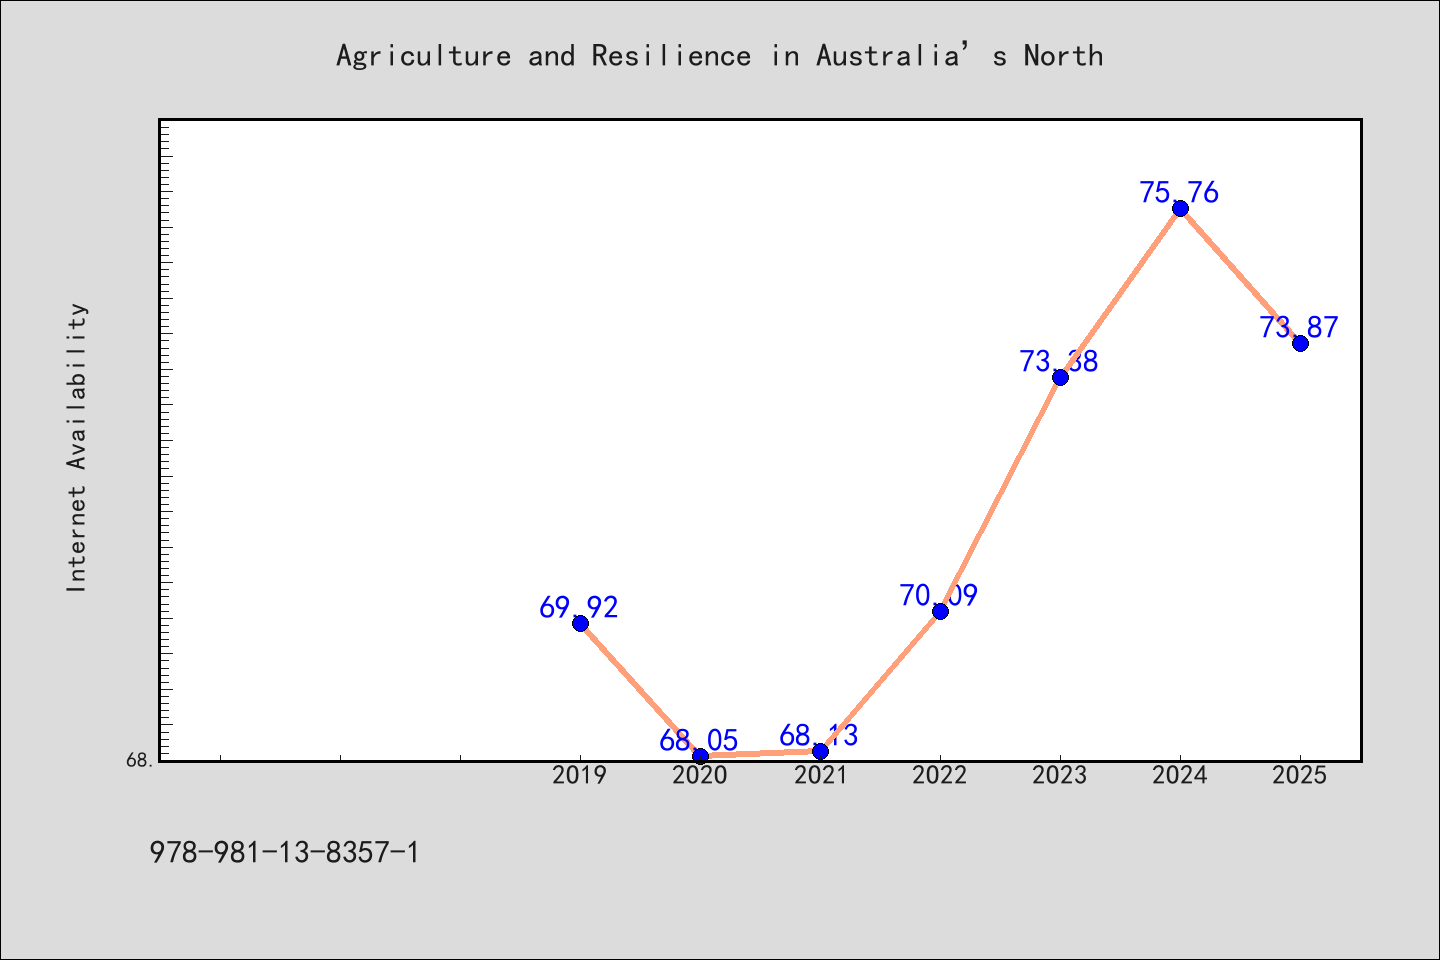Viewport: 1440px width, 960px height.
Task: Click the 2024 data point marker
Action: [1180, 208]
